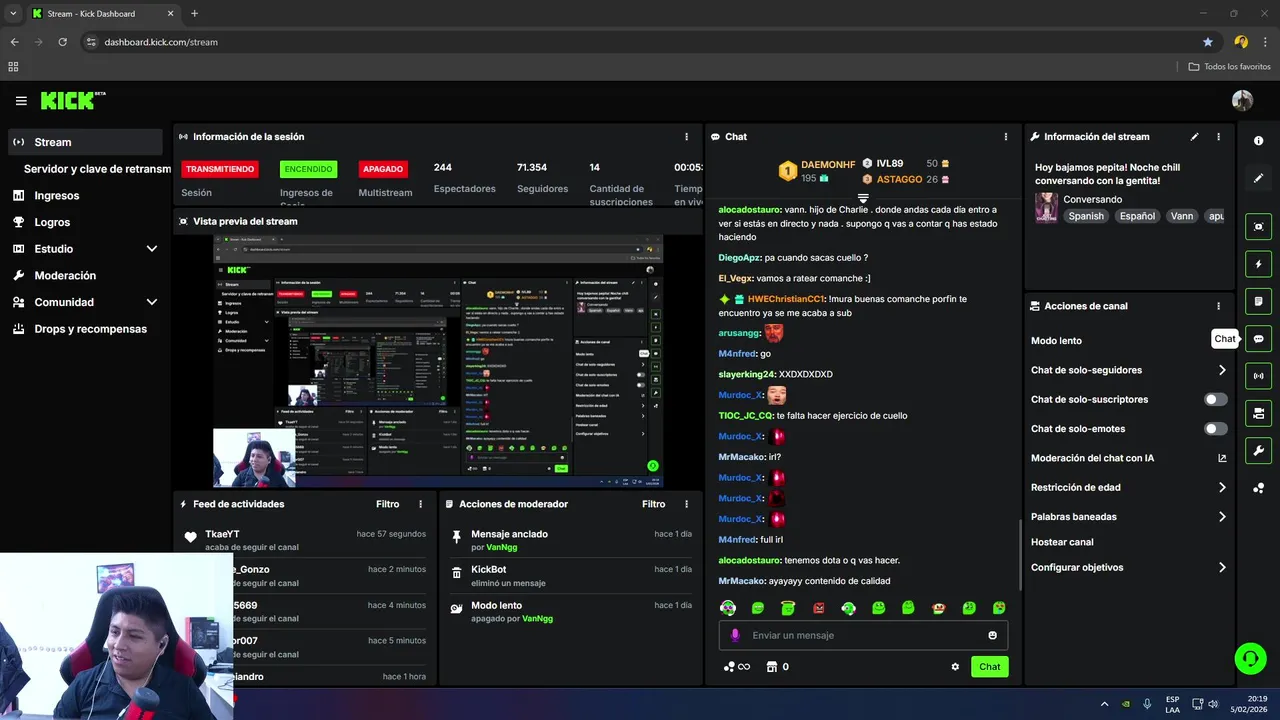
Task: Toggle the Chat panel icon in sidebar
Action: (x=1258, y=339)
